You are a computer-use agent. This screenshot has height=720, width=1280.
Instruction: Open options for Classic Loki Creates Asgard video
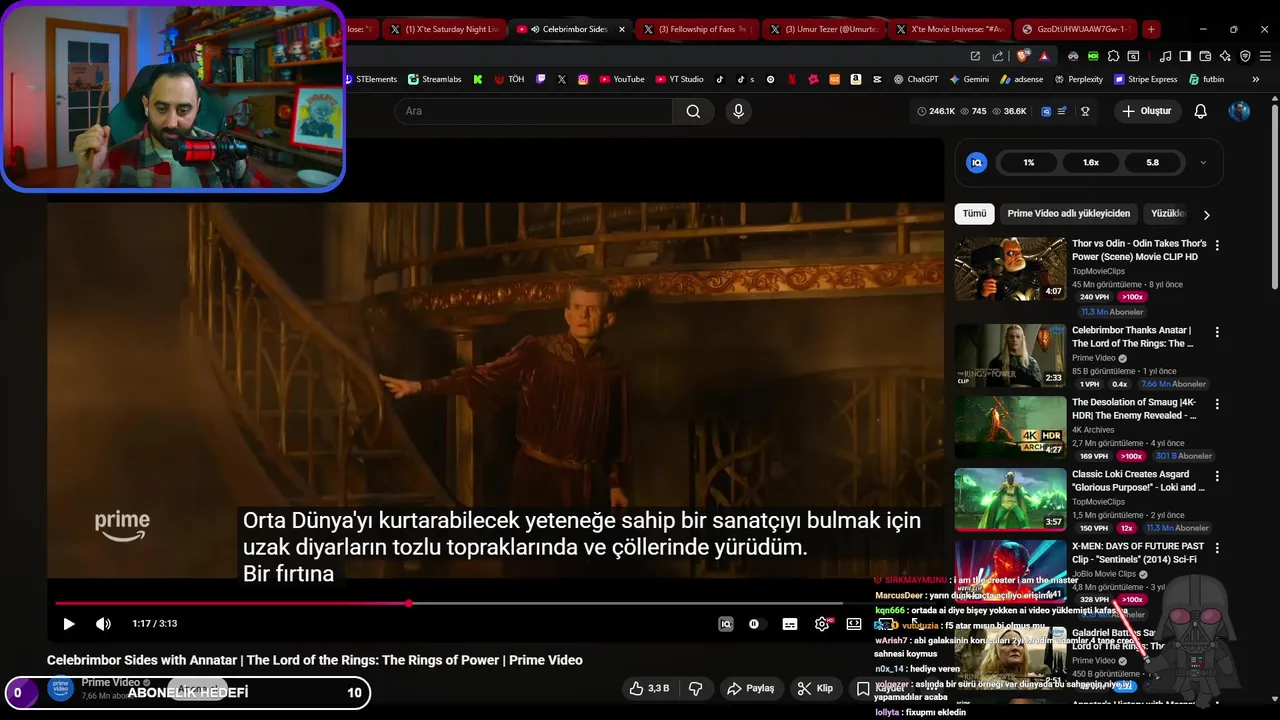point(1217,476)
